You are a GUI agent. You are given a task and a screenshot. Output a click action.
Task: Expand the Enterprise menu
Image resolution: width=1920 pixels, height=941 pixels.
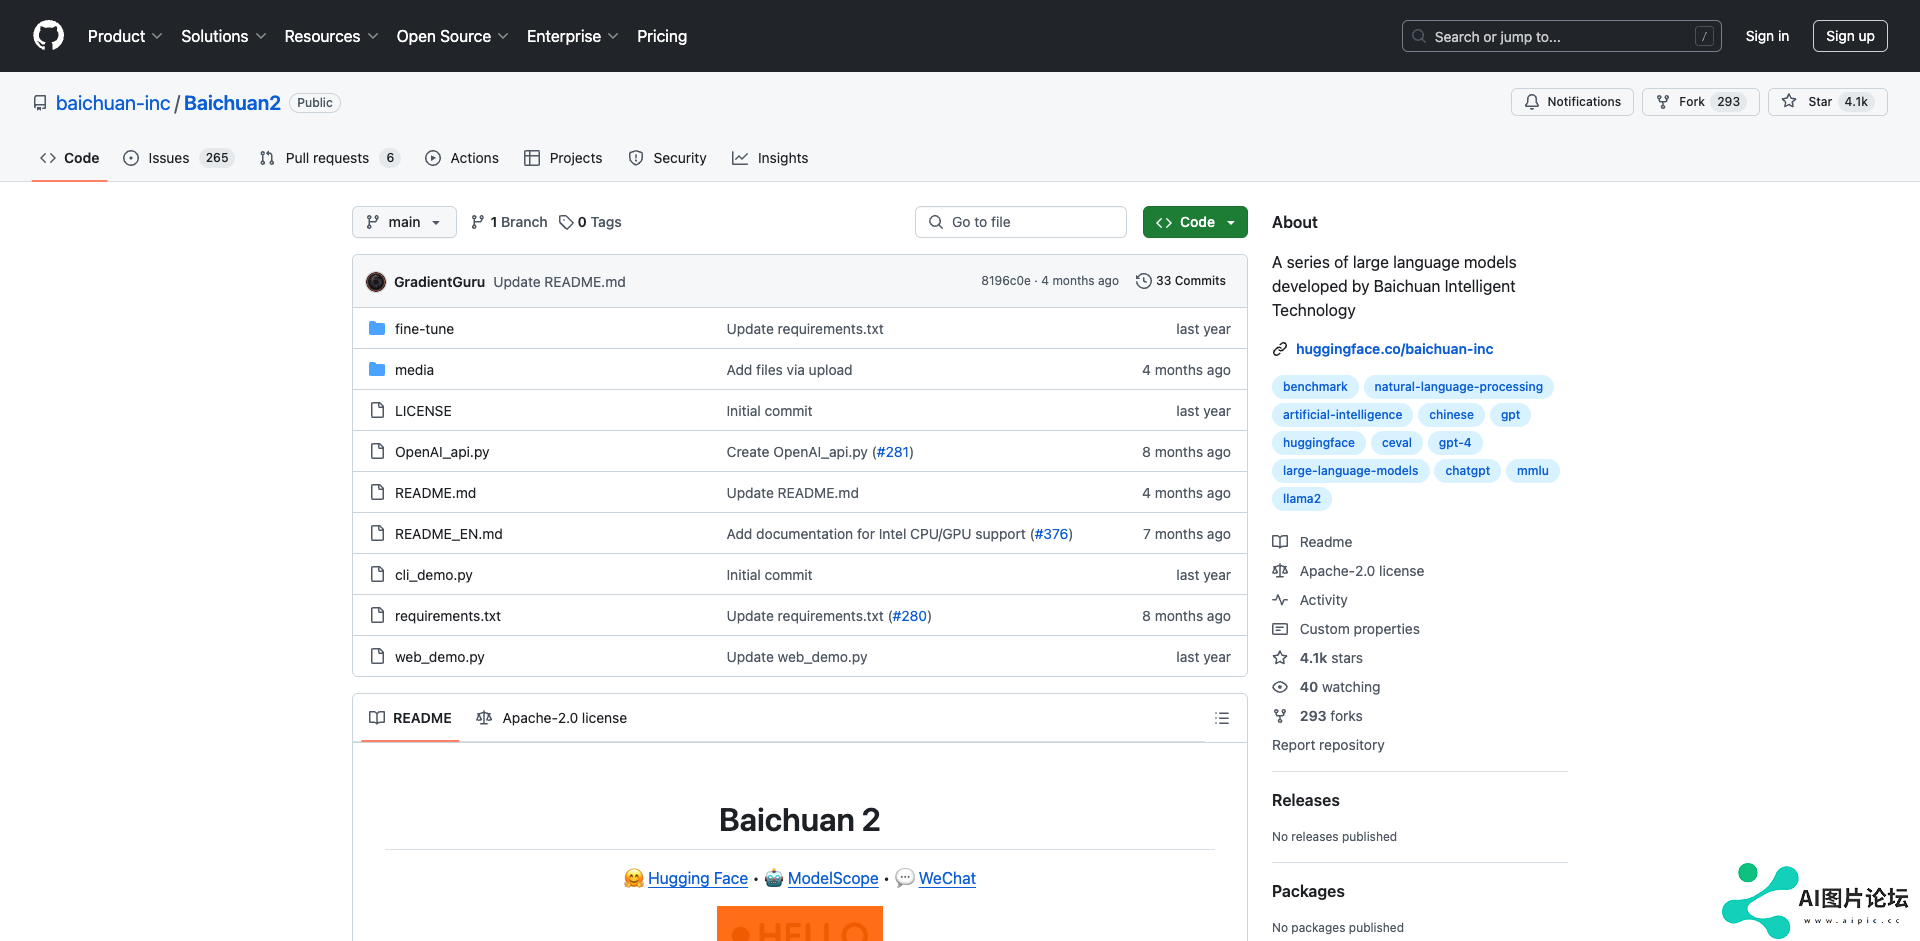tap(573, 36)
